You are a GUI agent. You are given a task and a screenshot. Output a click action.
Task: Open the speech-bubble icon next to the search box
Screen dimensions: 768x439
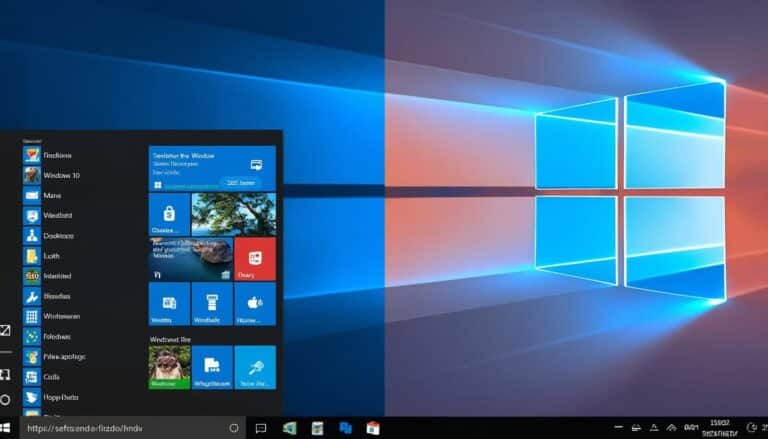click(261, 428)
